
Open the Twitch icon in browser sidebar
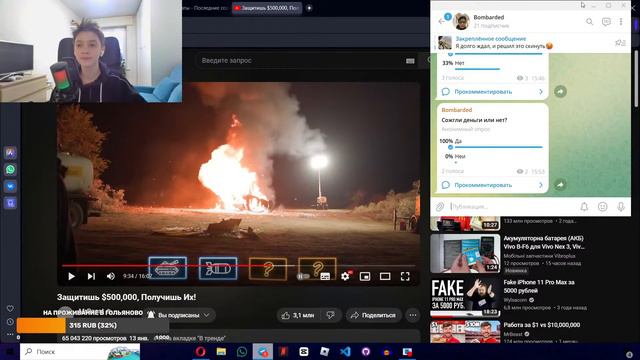(x=11, y=203)
